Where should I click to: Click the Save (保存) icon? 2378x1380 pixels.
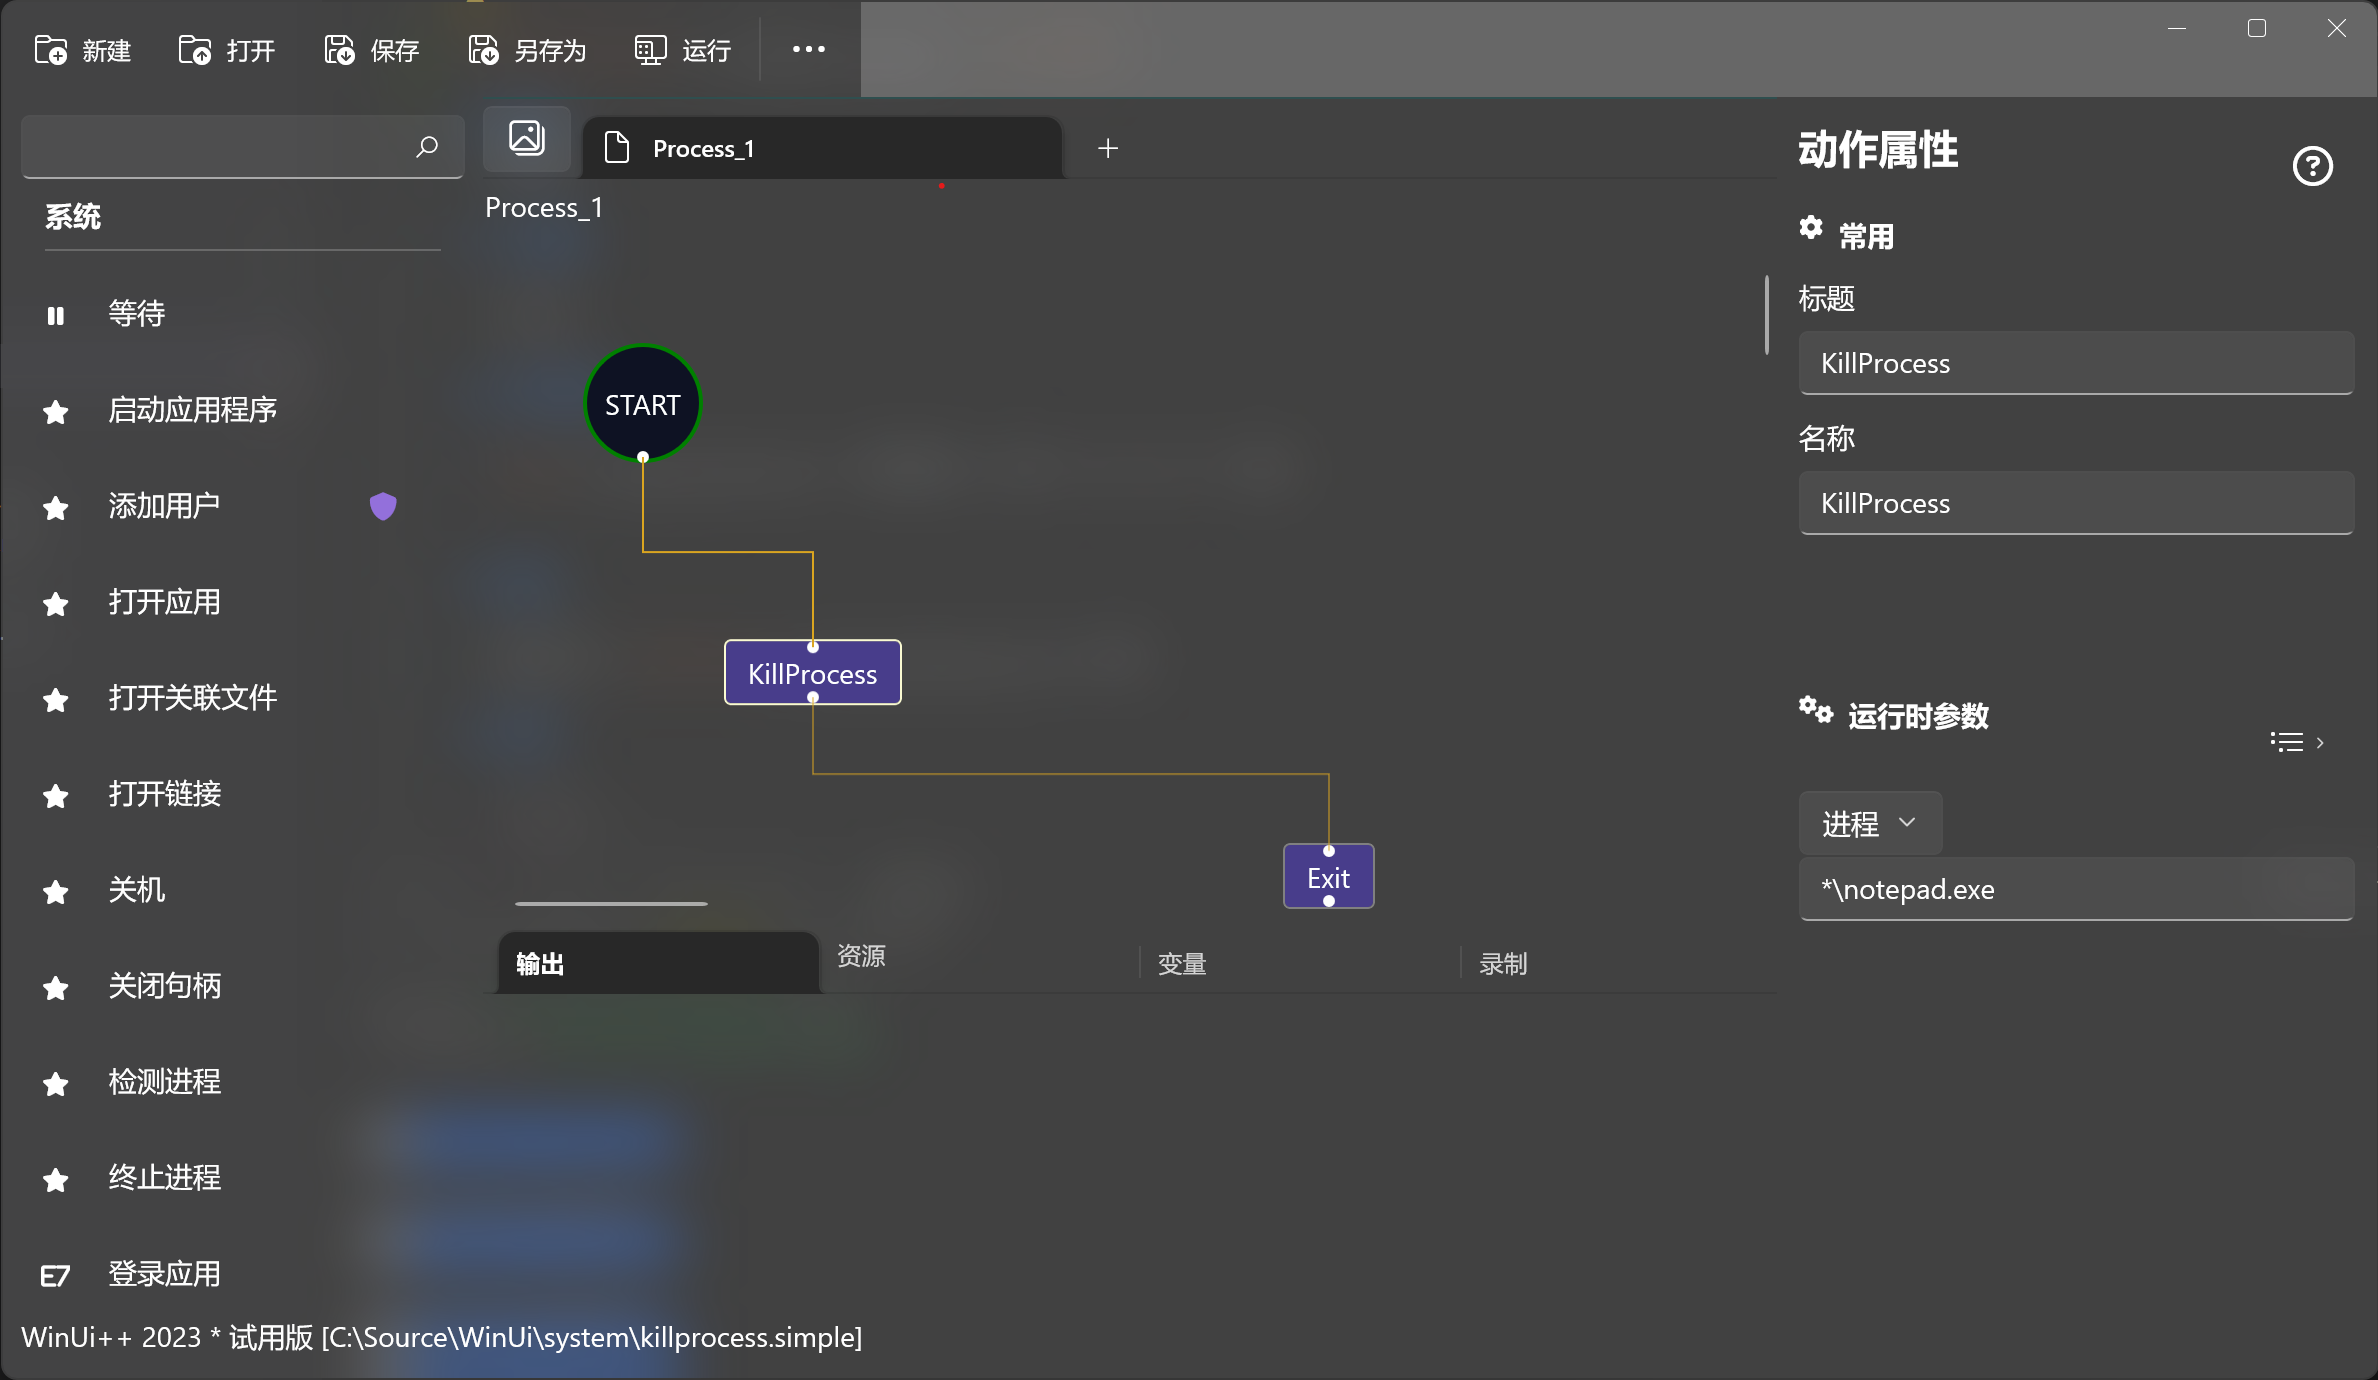click(x=339, y=50)
